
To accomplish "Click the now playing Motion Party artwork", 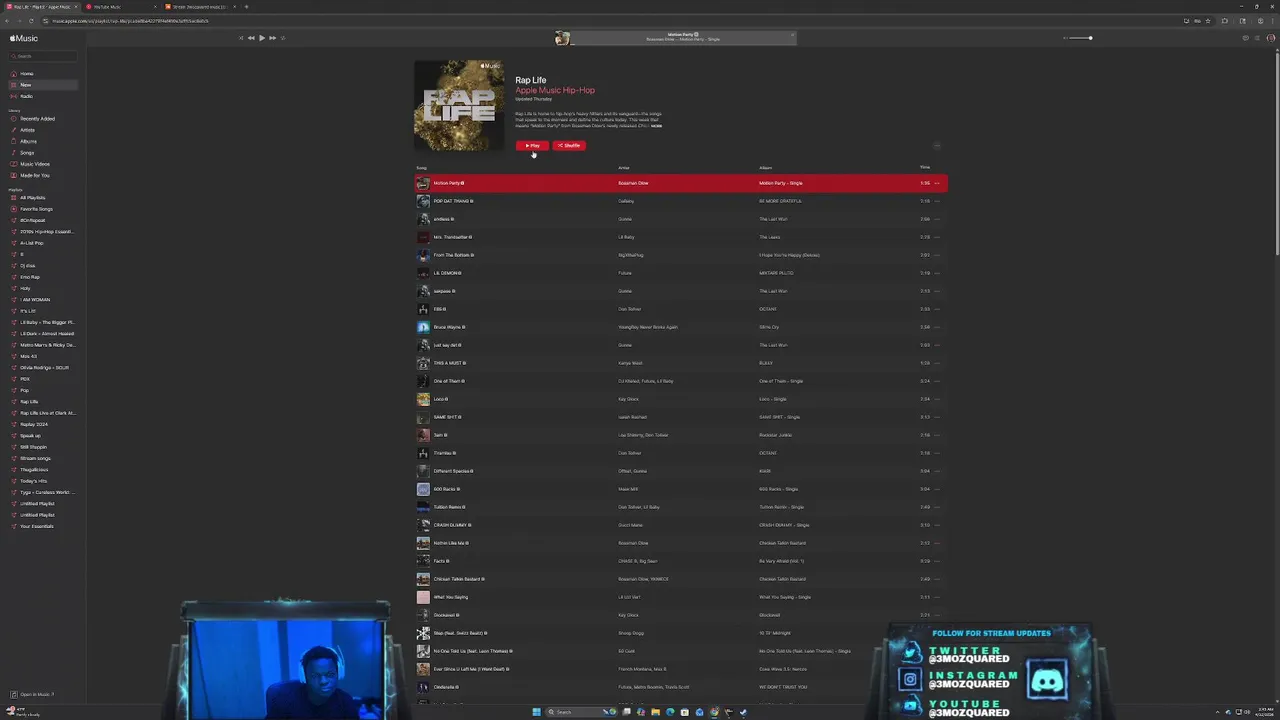I will (x=562, y=38).
